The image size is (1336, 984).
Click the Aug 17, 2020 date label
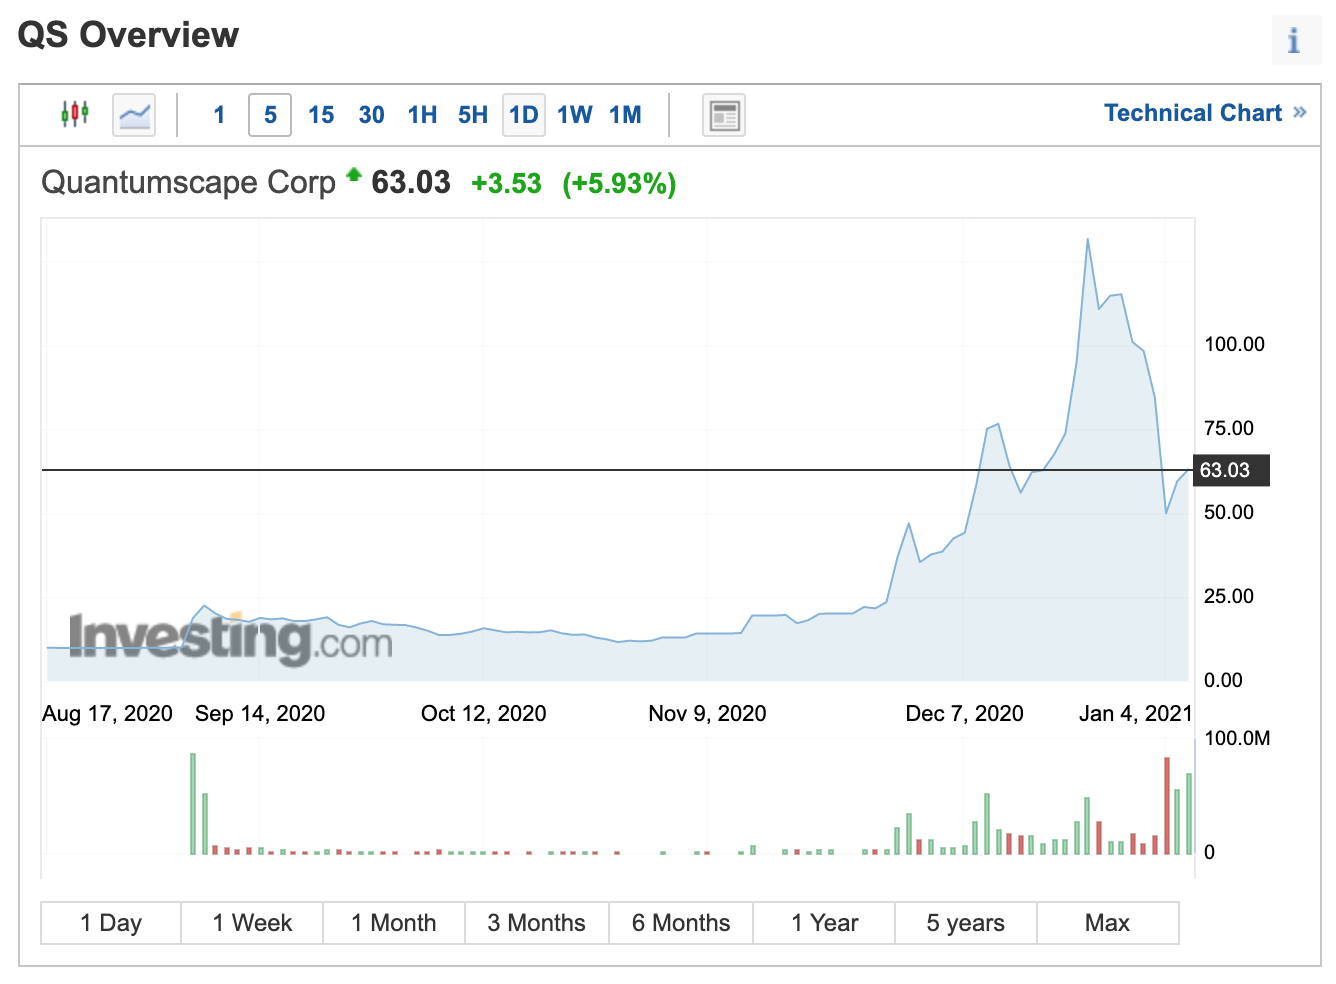(107, 714)
